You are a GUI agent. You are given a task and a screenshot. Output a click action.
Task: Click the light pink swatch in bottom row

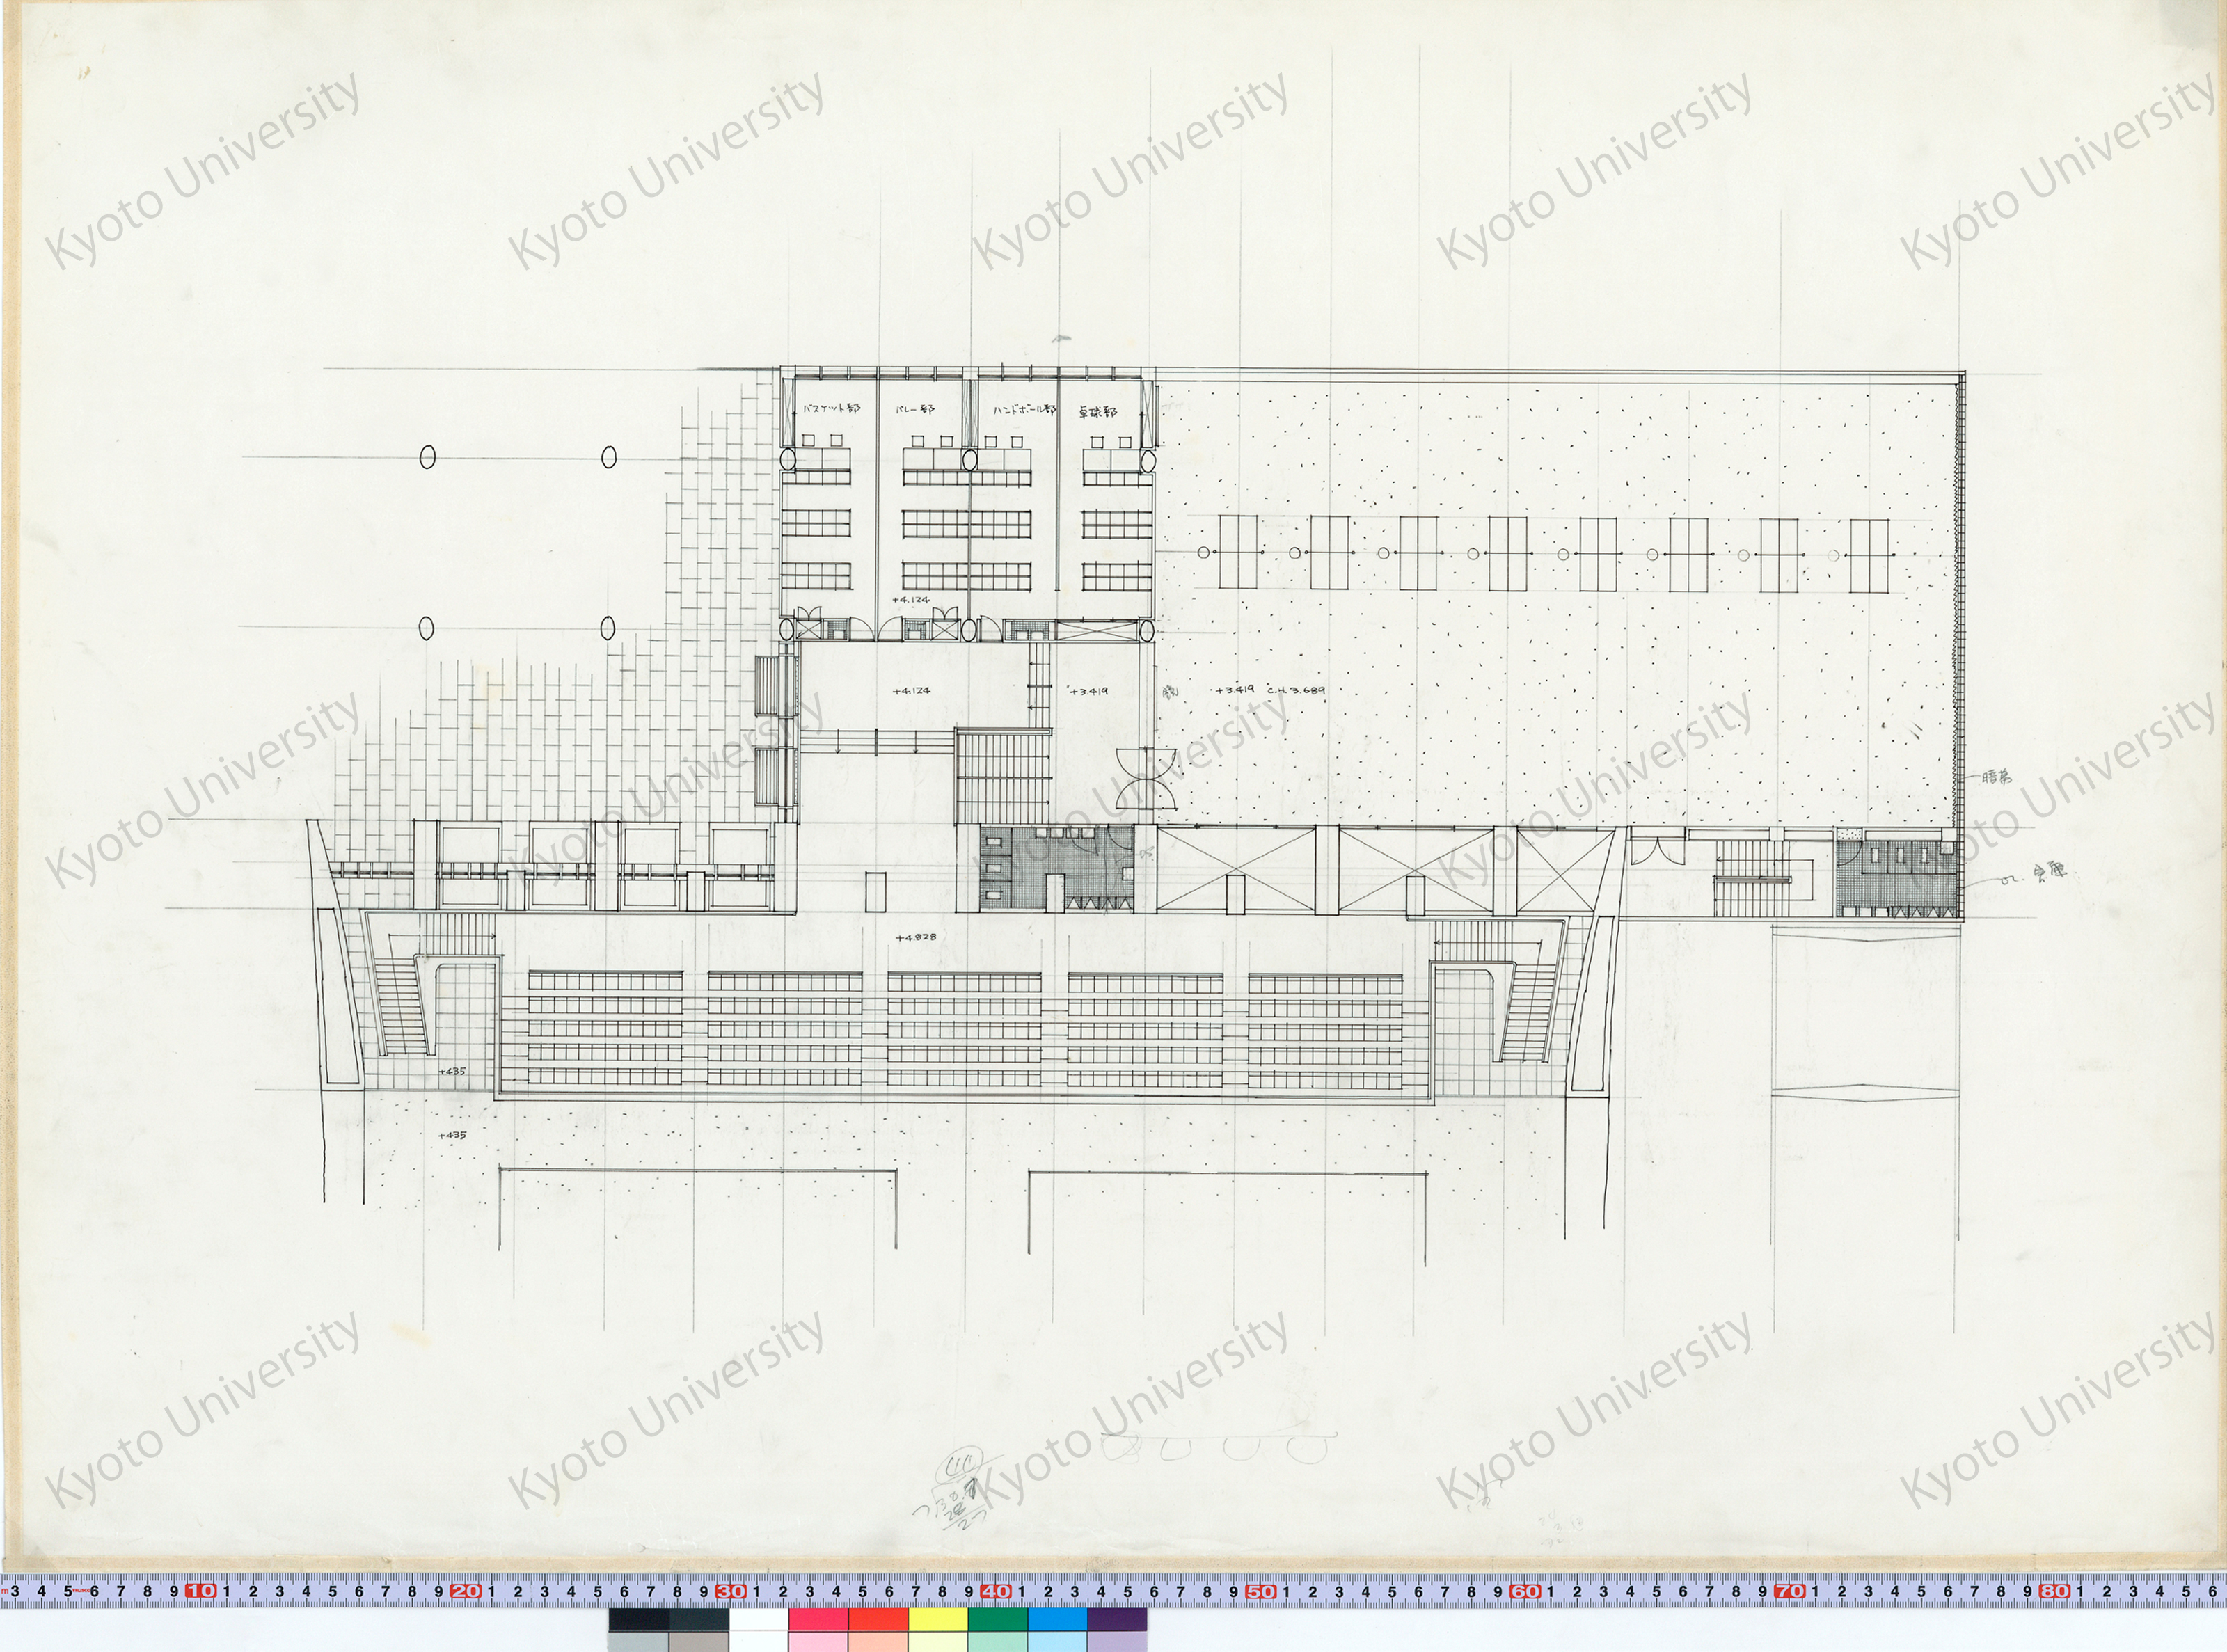pyautogui.click(x=818, y=1642)
